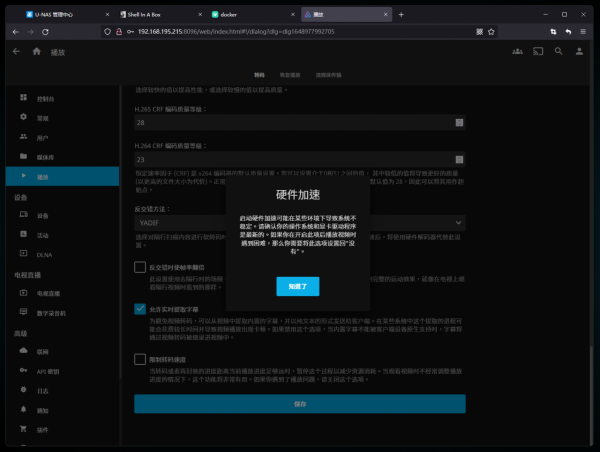The height and width of the screenshot is (452, 600).
Task: Switch to the Shell In A Box tab
Action: point(160,15)
